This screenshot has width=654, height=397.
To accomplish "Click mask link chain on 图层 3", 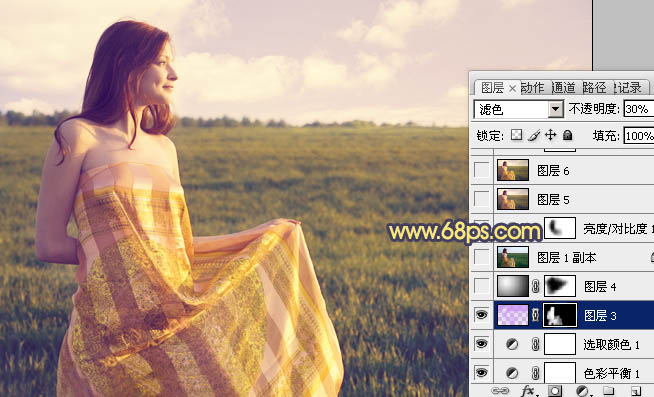I will point(536,316).
